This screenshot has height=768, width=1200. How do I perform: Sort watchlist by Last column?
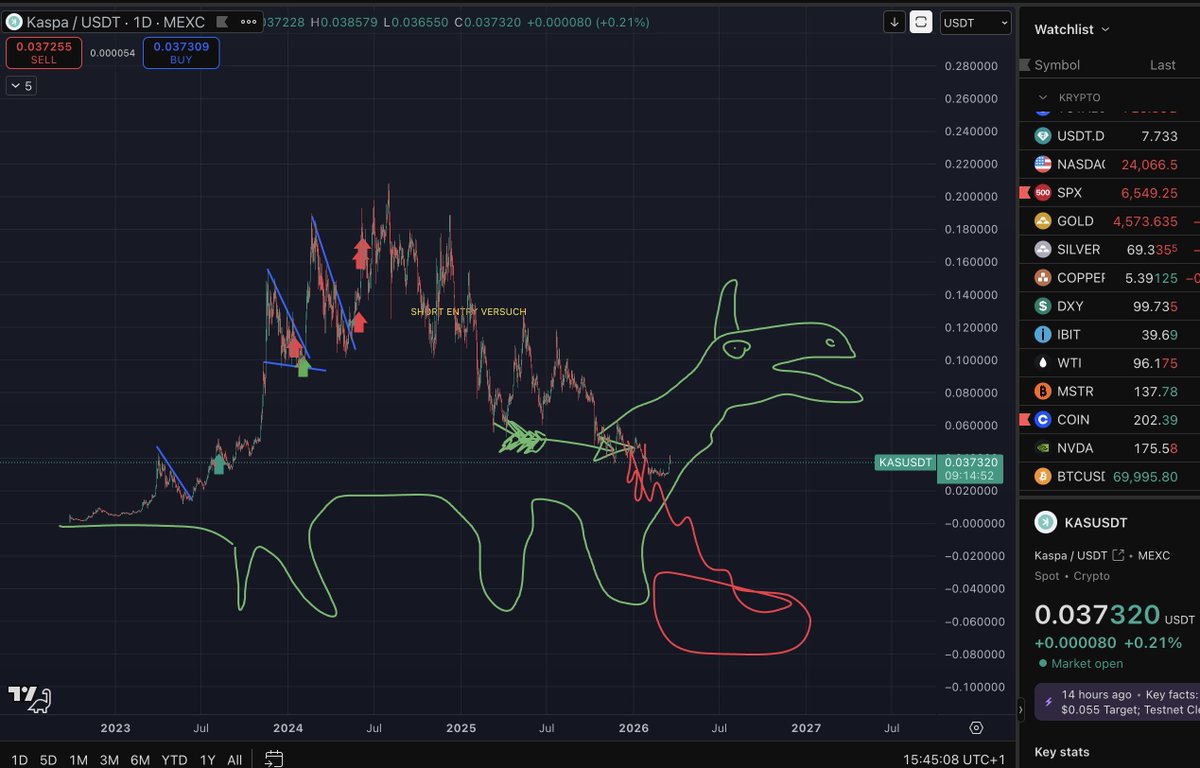pos(1163,64)
